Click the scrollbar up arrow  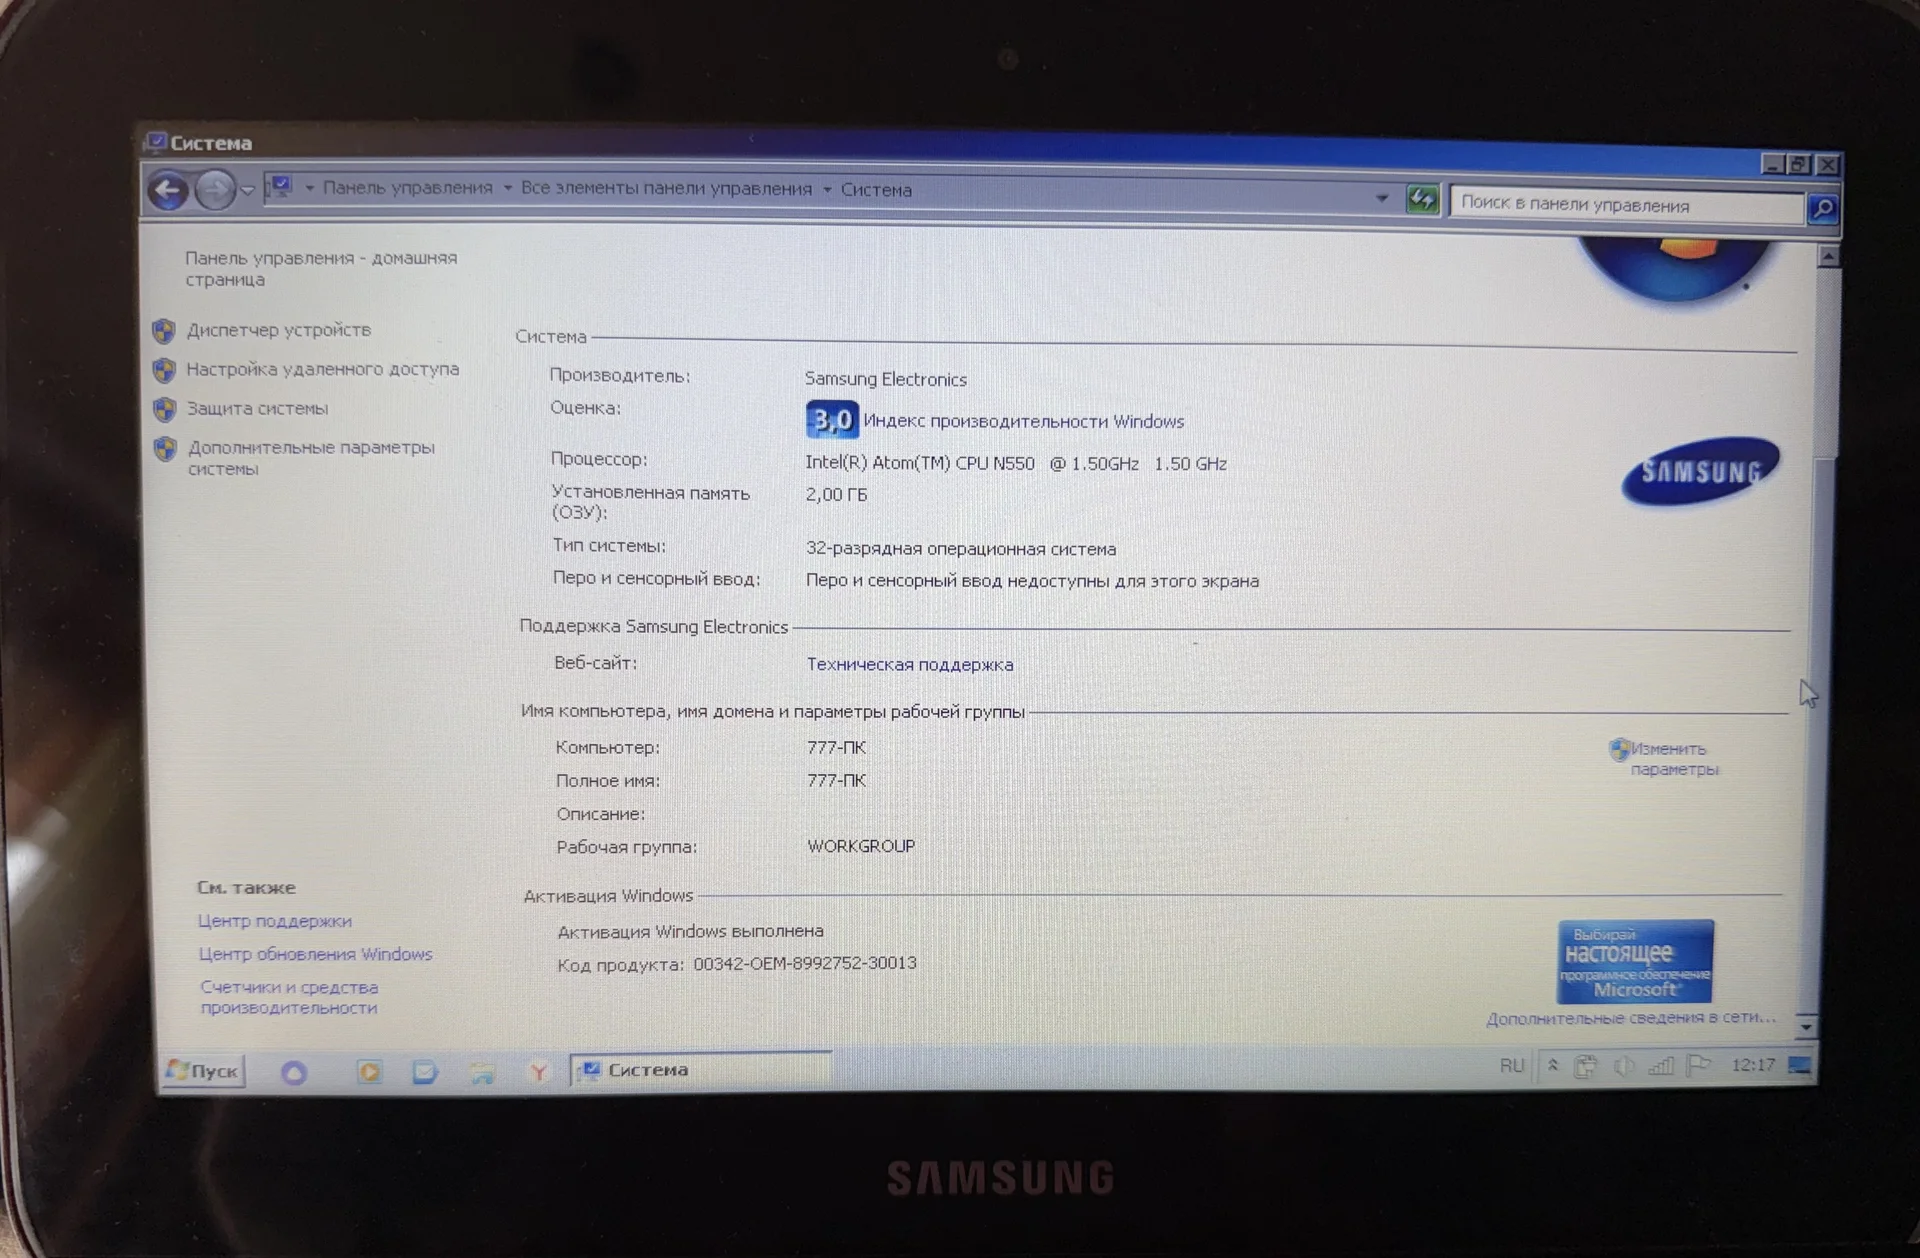click(1827, 257)
